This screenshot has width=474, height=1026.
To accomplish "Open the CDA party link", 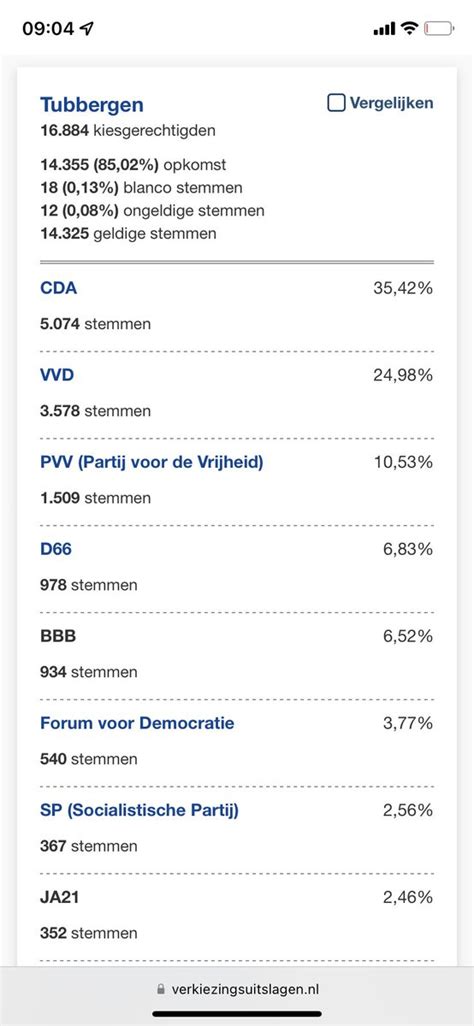I will [58, 289].
